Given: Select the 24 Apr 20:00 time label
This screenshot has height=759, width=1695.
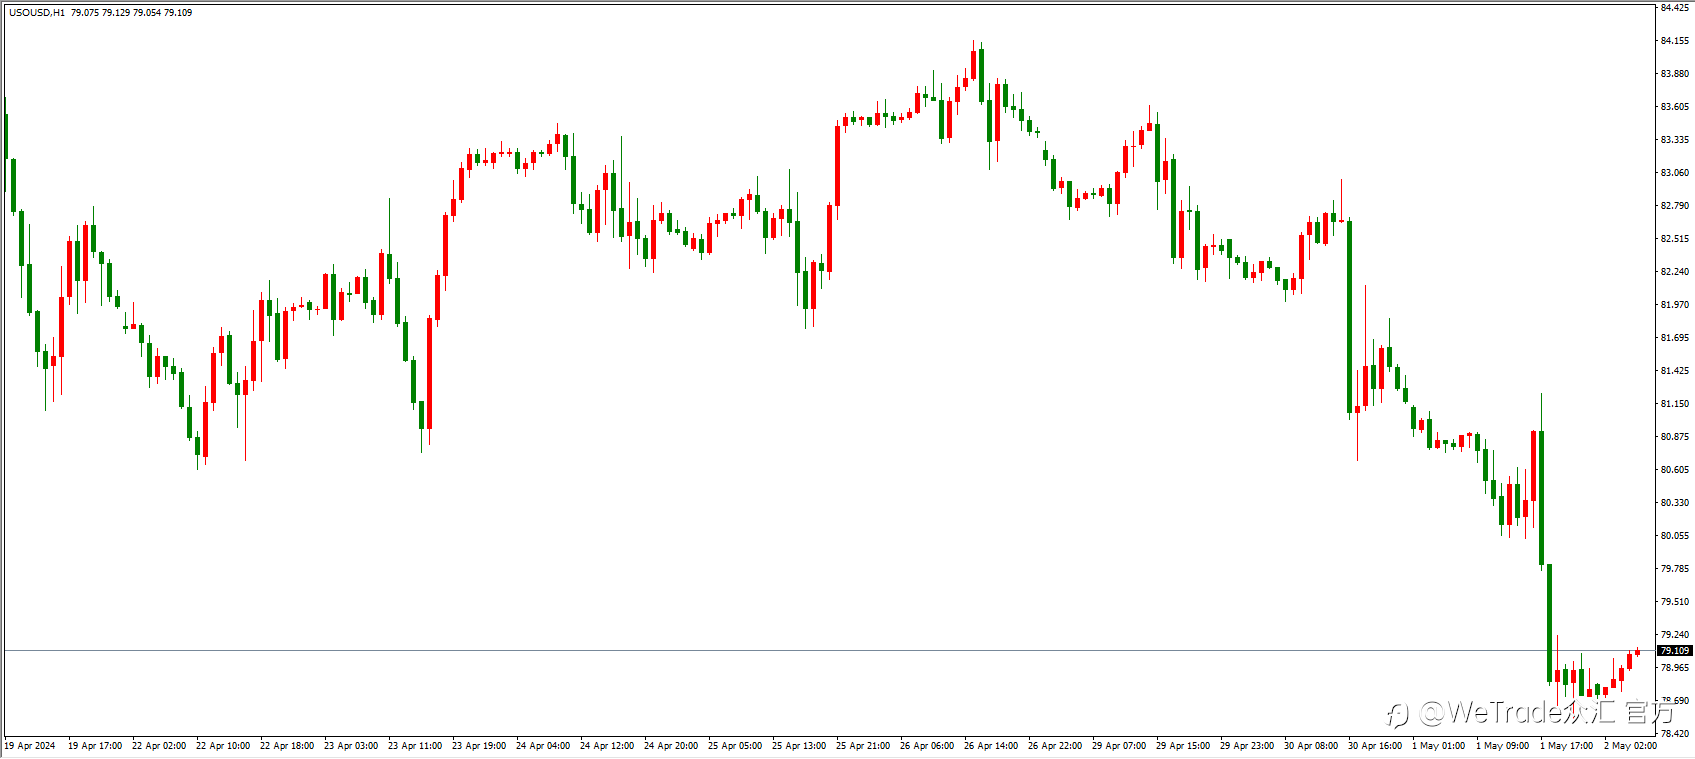Looking at the screenshot, I should [x=671, y=746].
